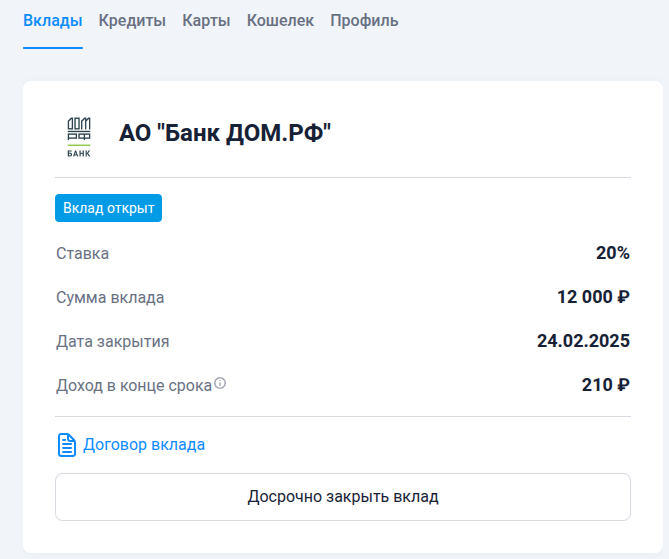Open the Договор вклада link

tap(144, 445)
